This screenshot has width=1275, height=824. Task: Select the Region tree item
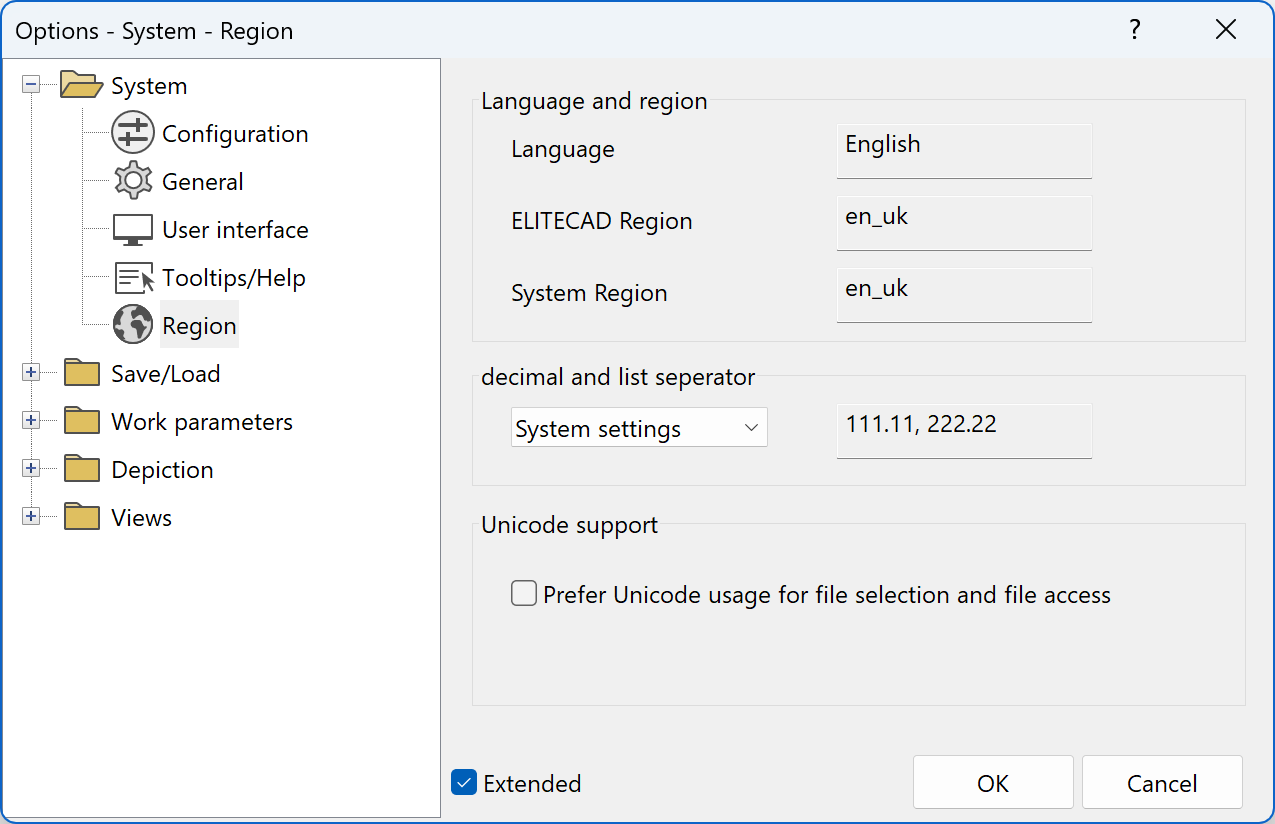tap(199, 325)
